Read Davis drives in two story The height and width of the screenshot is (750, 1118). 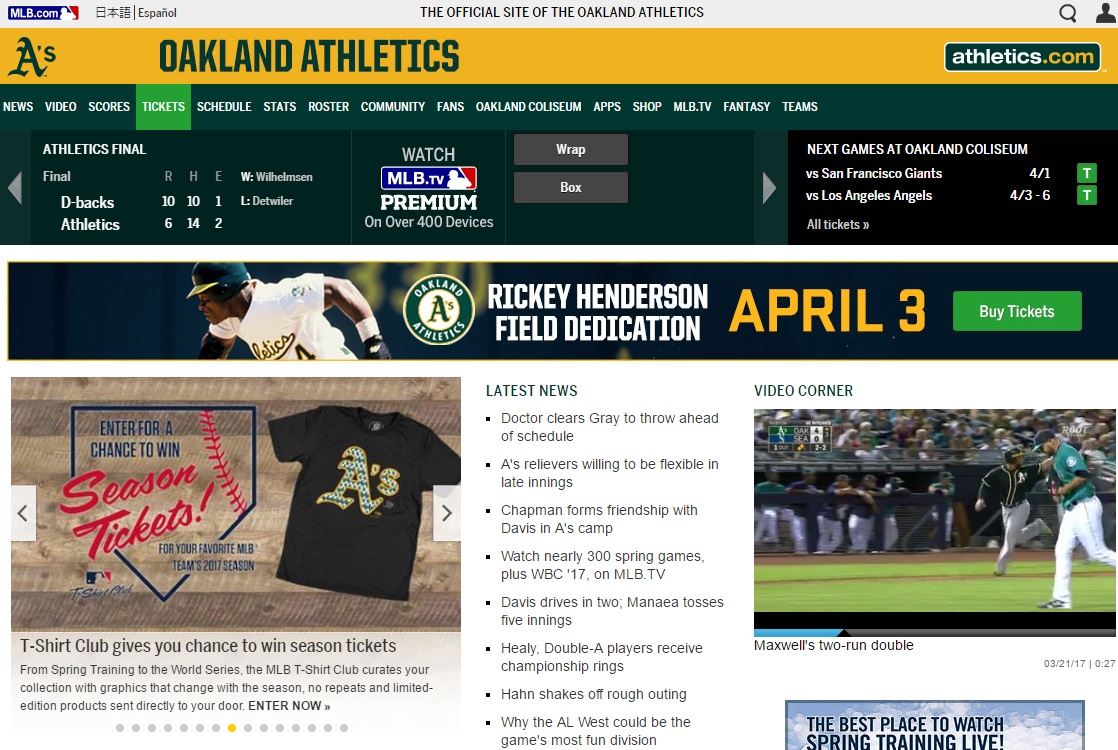(612, 611)
